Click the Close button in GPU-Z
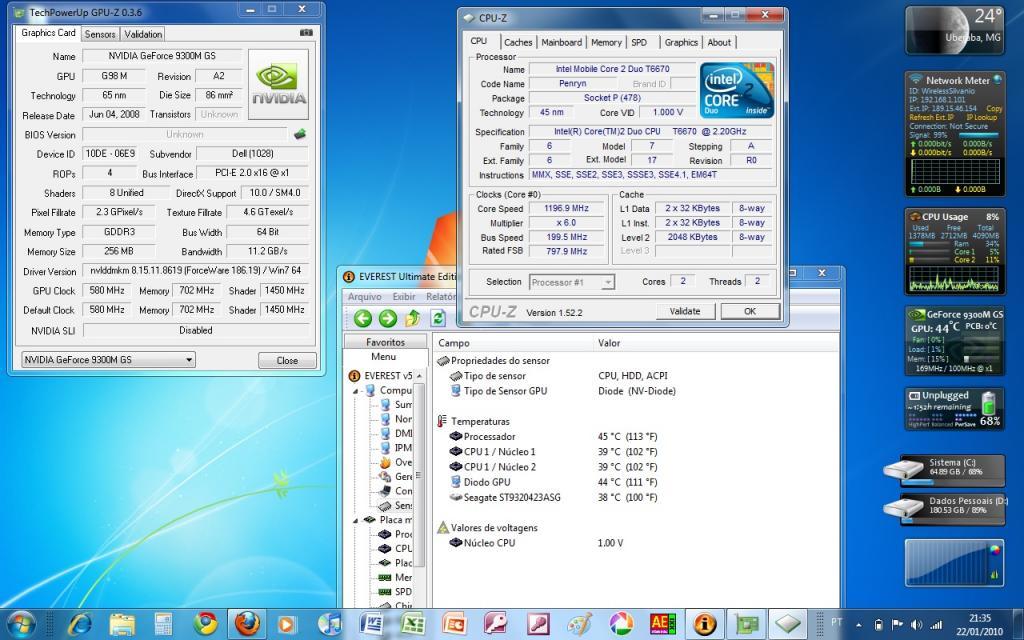Screen dimensions: 1024x640 (287, 360)
